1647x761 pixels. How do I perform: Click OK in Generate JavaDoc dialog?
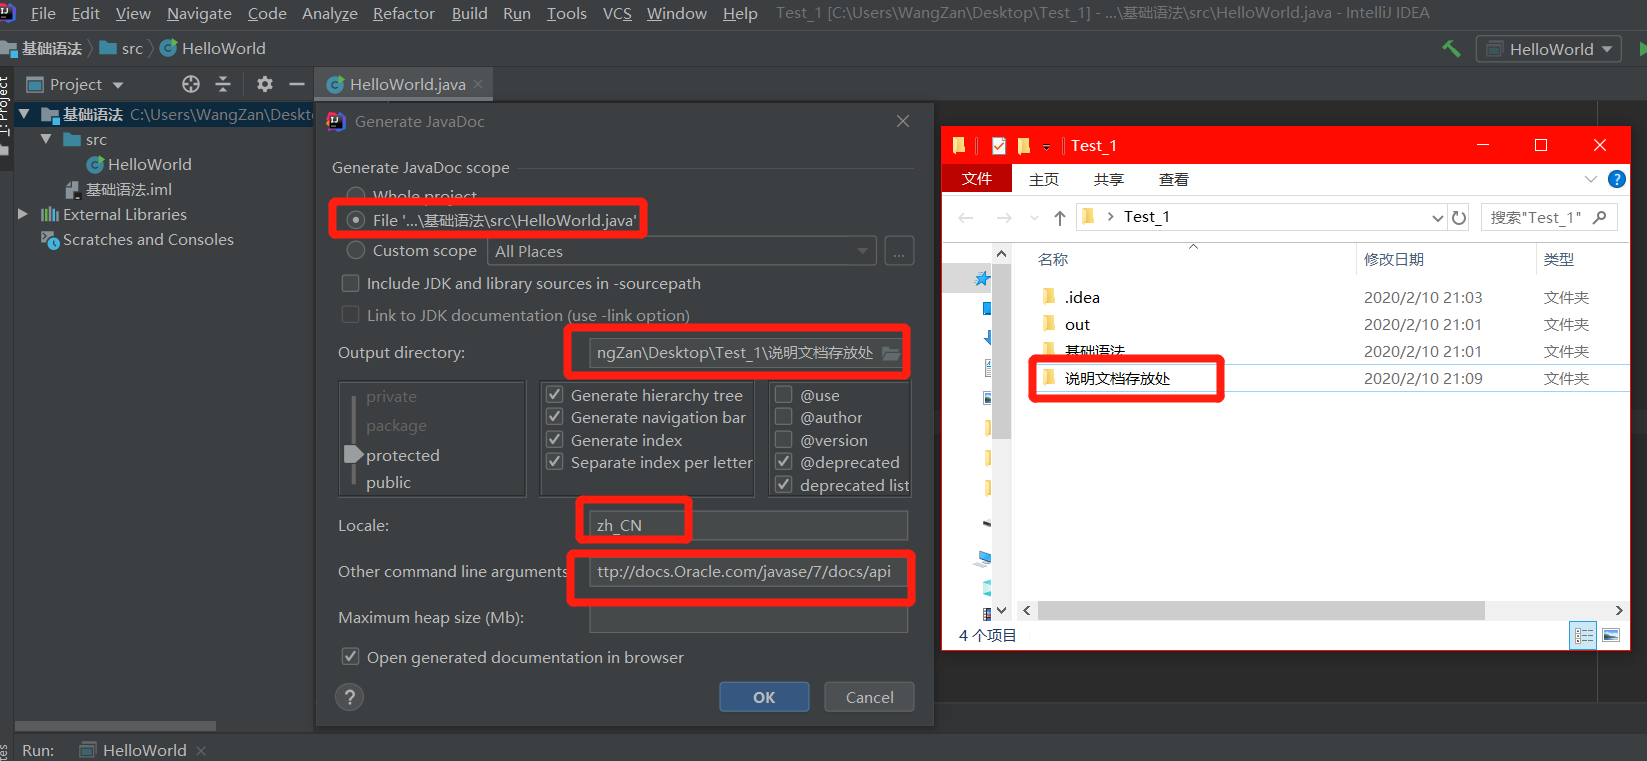click(x=764, y=697)
